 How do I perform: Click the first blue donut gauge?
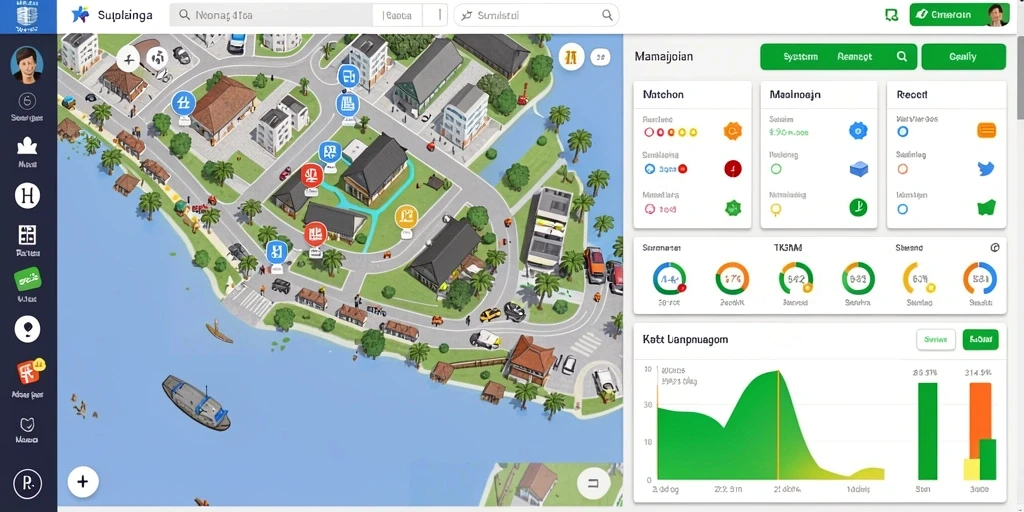[669, 279]
